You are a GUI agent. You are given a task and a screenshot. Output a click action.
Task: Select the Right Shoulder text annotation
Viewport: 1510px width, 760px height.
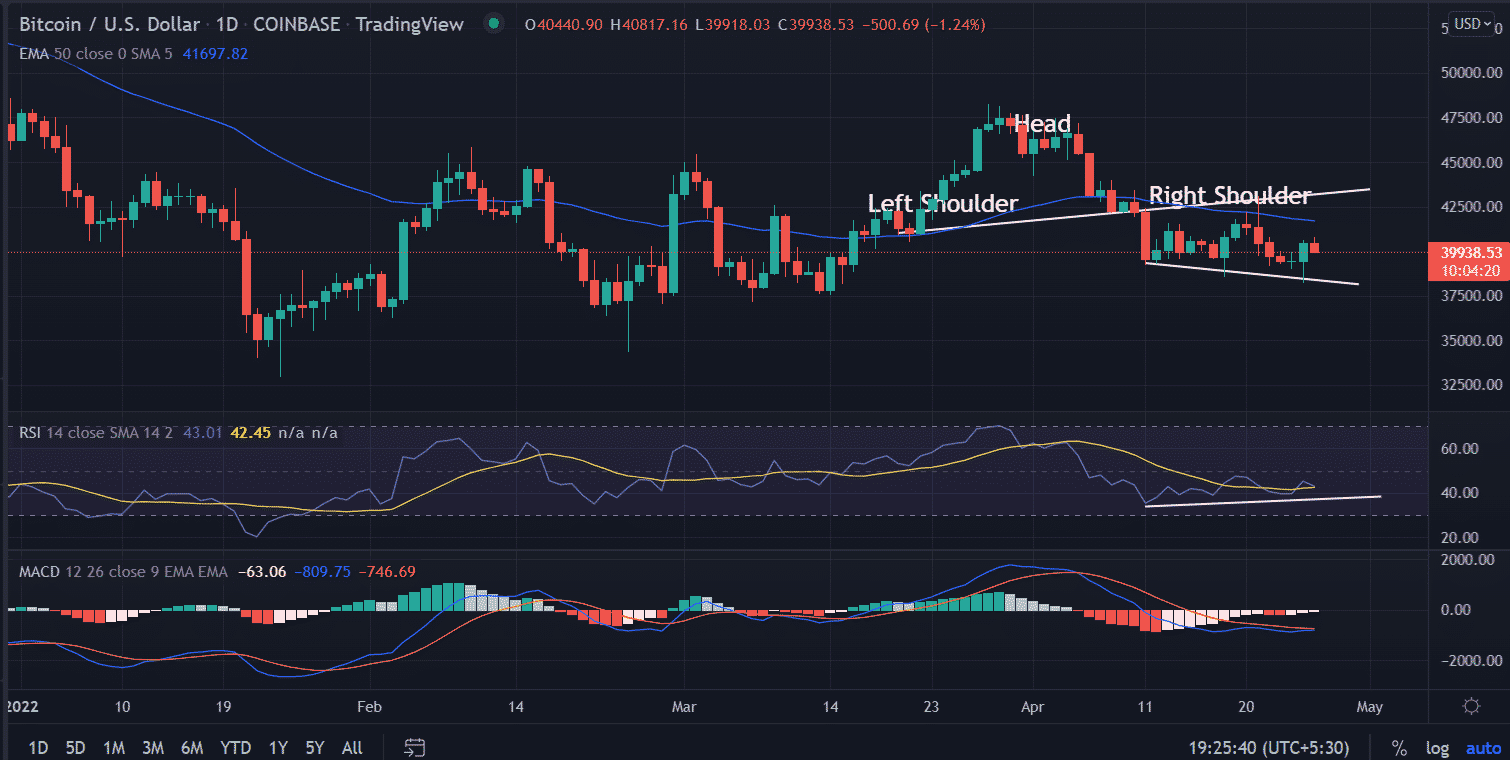pos(1229,195)
